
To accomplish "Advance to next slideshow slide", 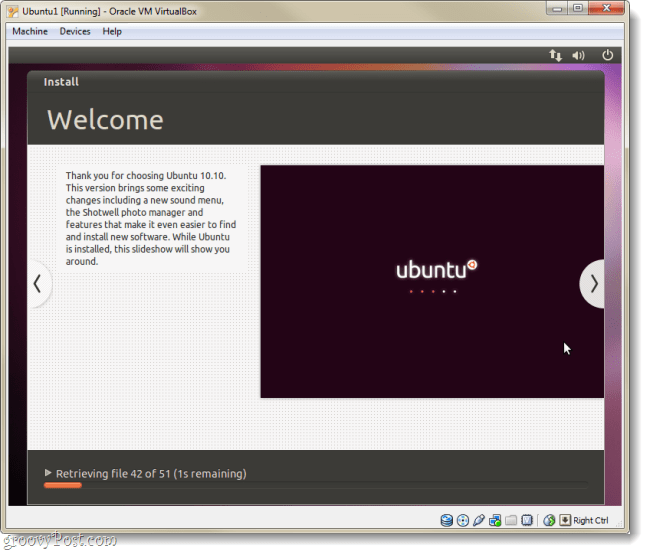I will click(593, 284).
